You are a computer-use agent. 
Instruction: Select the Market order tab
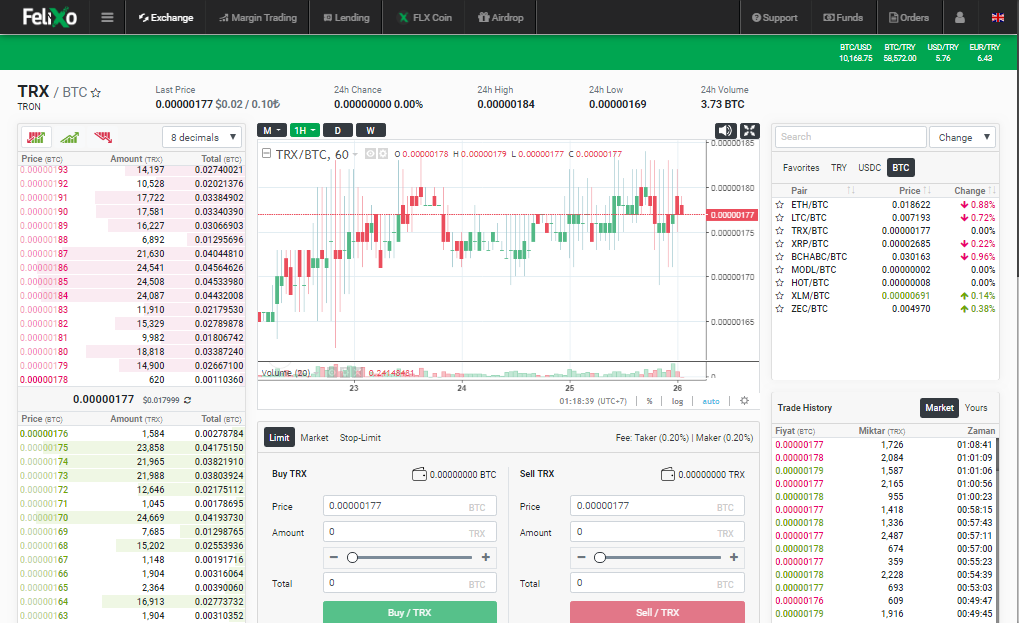314,438
